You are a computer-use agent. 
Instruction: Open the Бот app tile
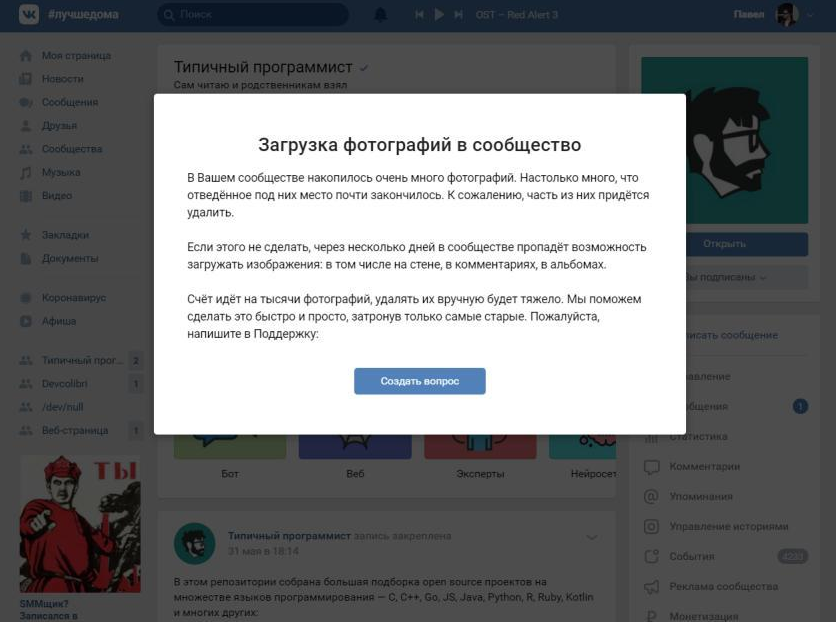[x=230, y=455]
